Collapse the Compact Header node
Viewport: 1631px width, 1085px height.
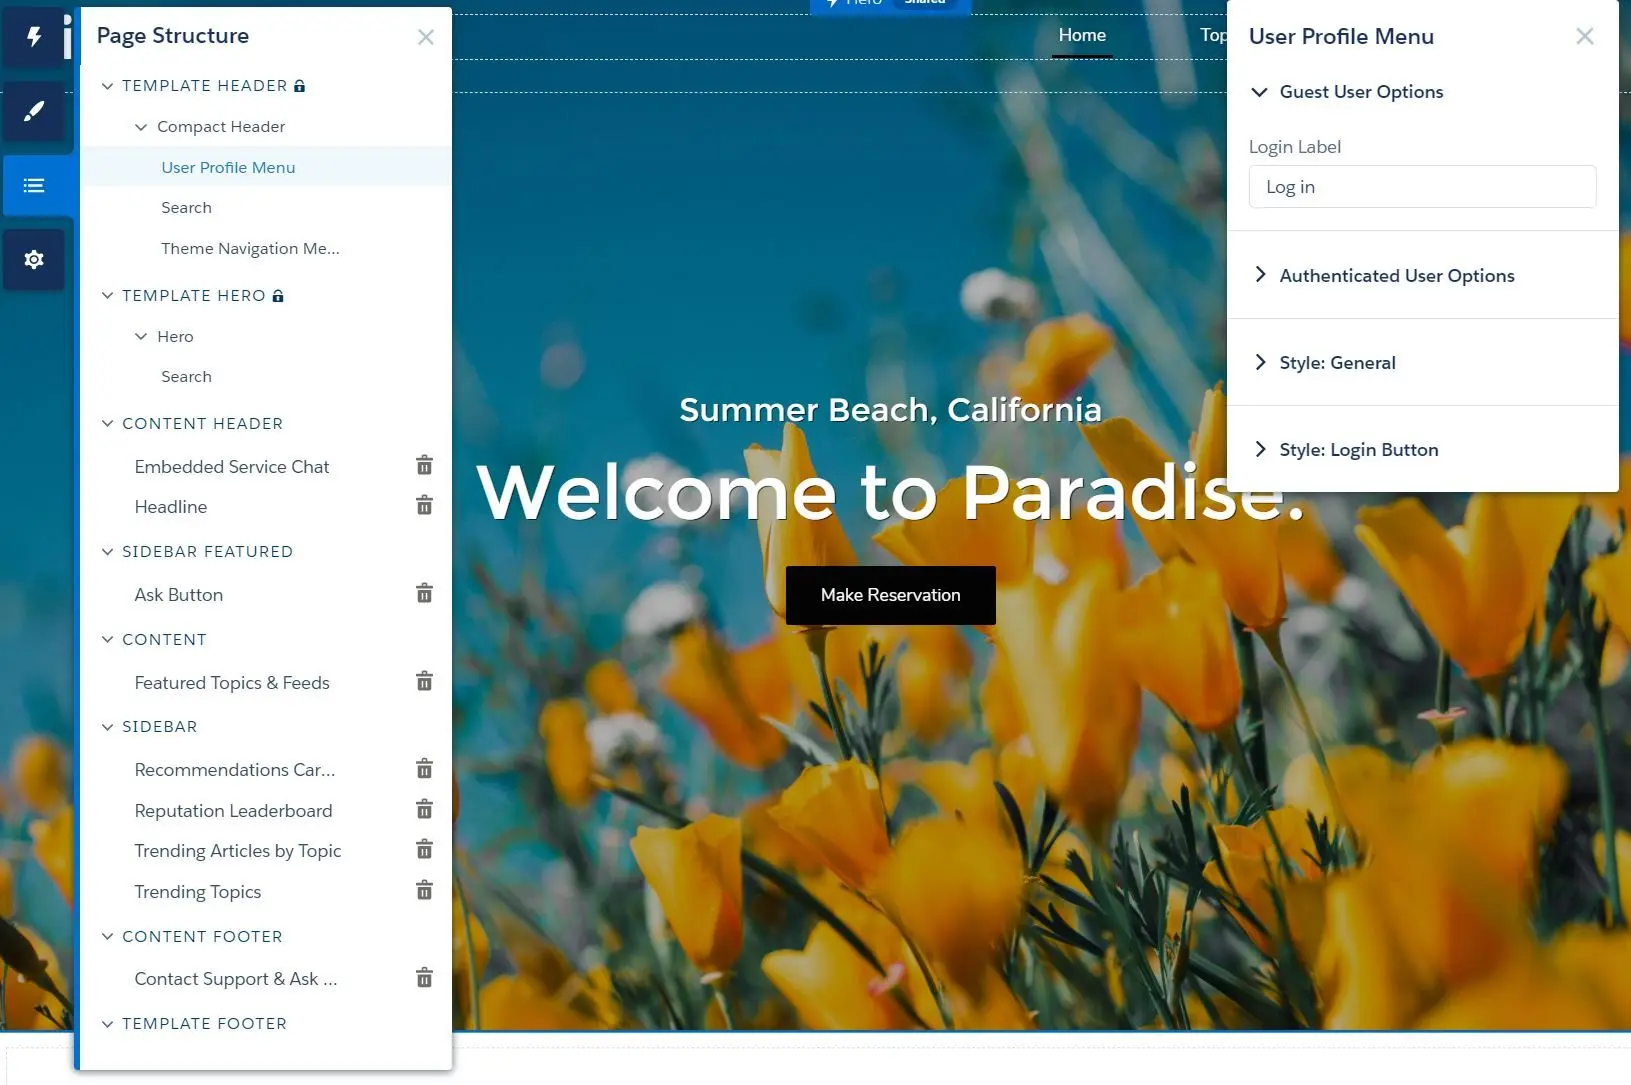tap(141, 127)
